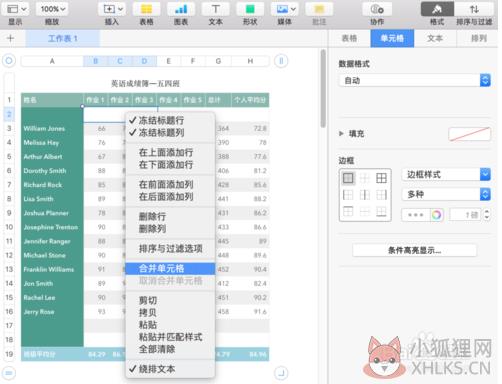Click the add column handle
Viewport: 502px width, 384px height.
(x=281, y=61)
